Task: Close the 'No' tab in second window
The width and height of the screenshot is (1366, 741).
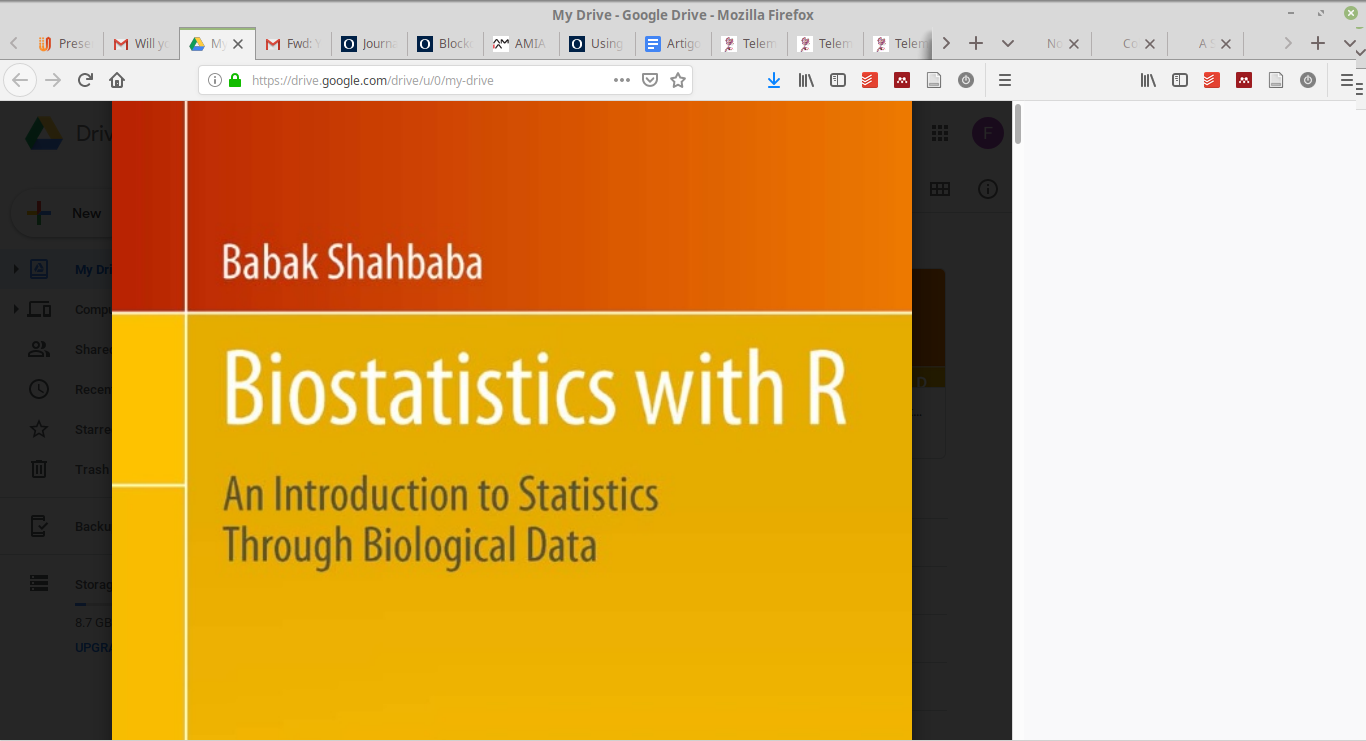Action: (x=1074, y=44)
